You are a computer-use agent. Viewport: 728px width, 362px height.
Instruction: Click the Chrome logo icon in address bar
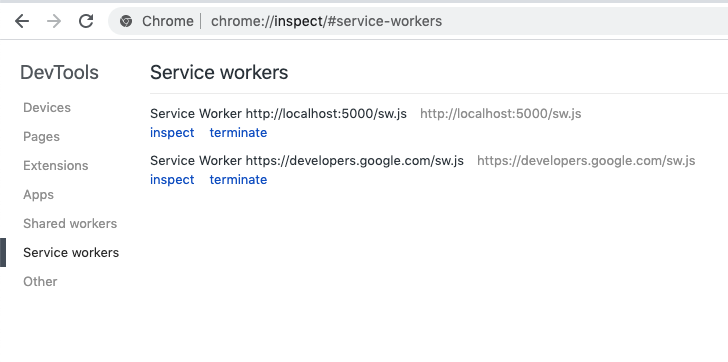(x=126, y=21)
